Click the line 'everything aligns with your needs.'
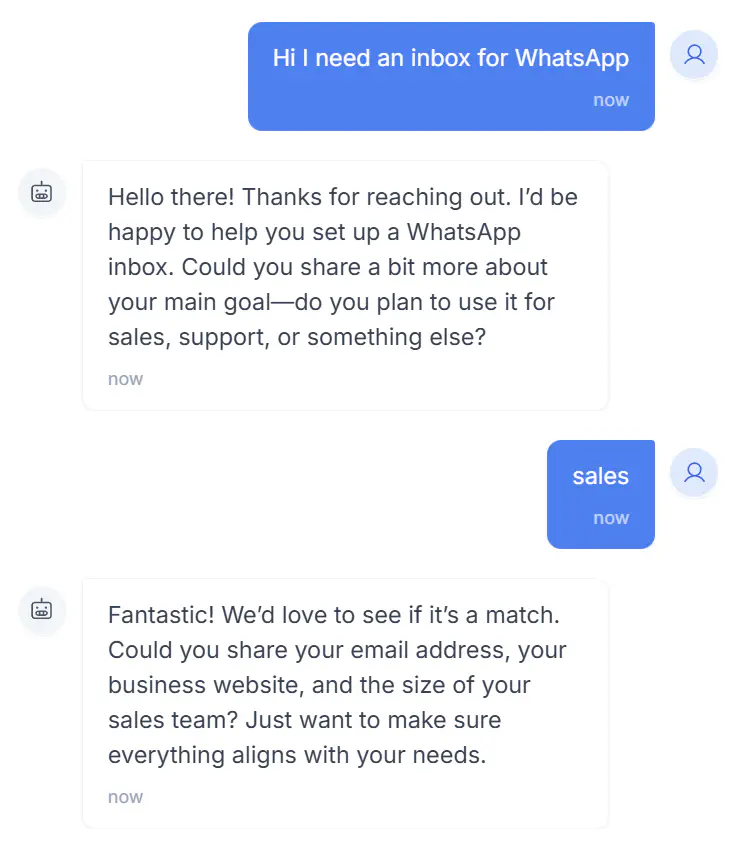Viewport: 740px width, 858px height. (x=297, y=756)
